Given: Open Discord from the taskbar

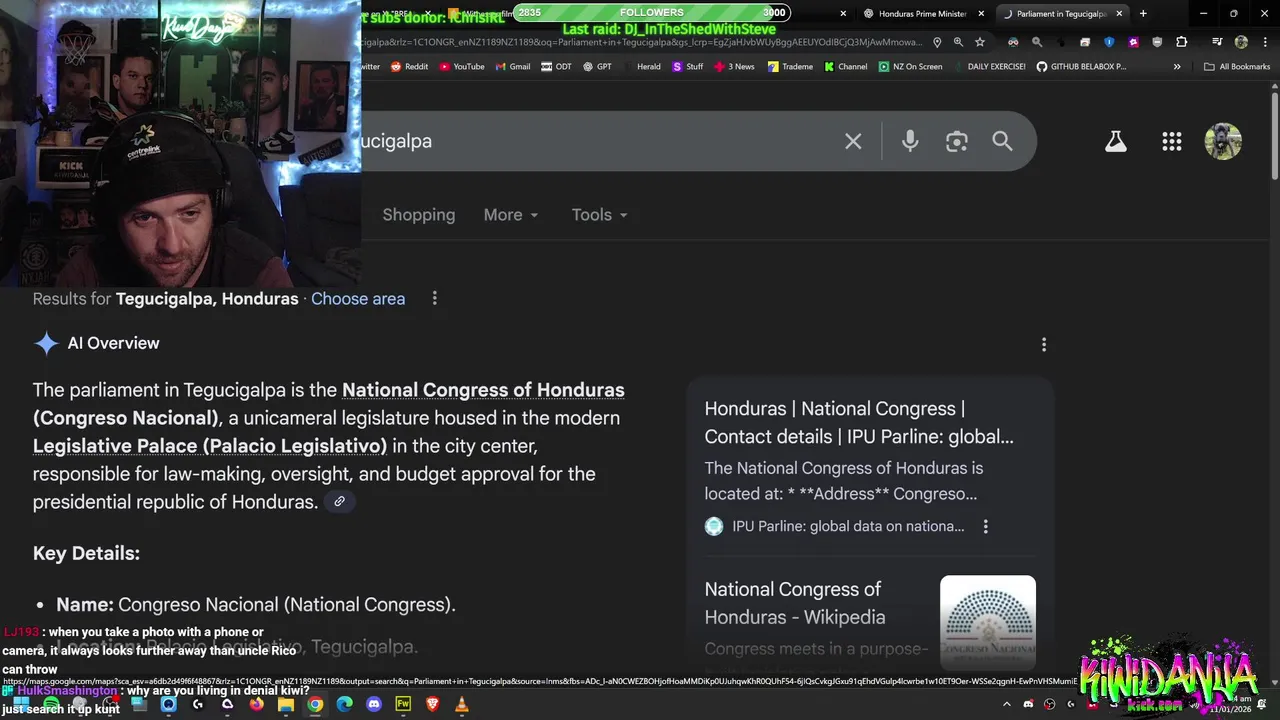Looking at the screenshot, I should pos(374,704).
